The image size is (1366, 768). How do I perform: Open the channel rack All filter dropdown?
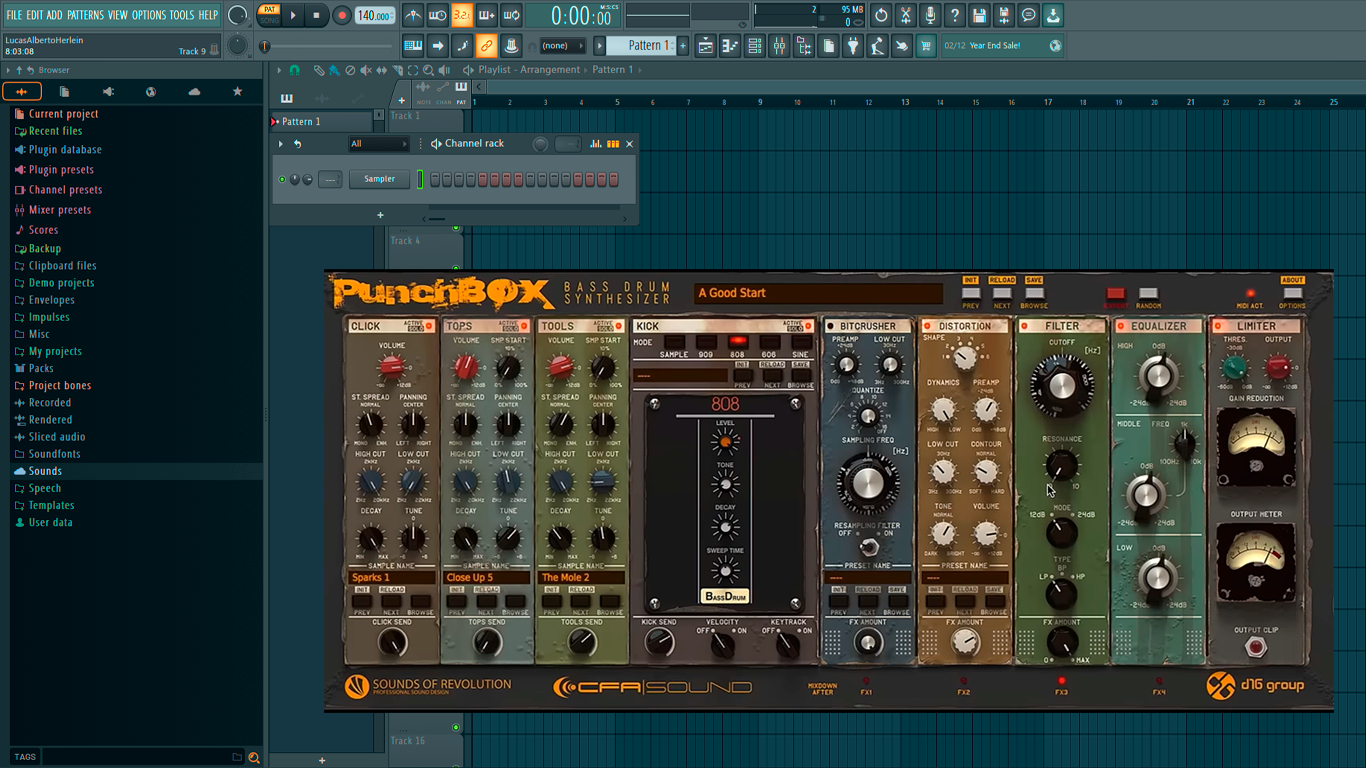(x=378, y=144)
